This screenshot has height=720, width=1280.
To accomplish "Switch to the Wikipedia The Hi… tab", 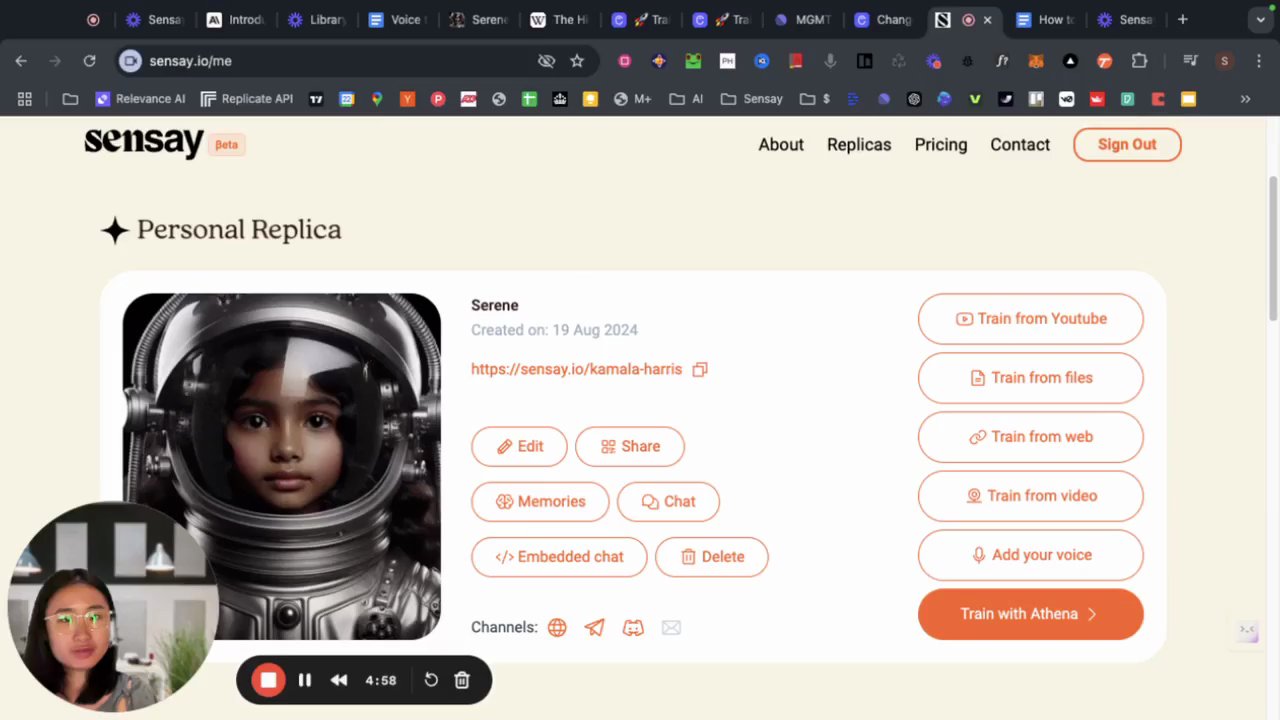I will coord(559,19).
